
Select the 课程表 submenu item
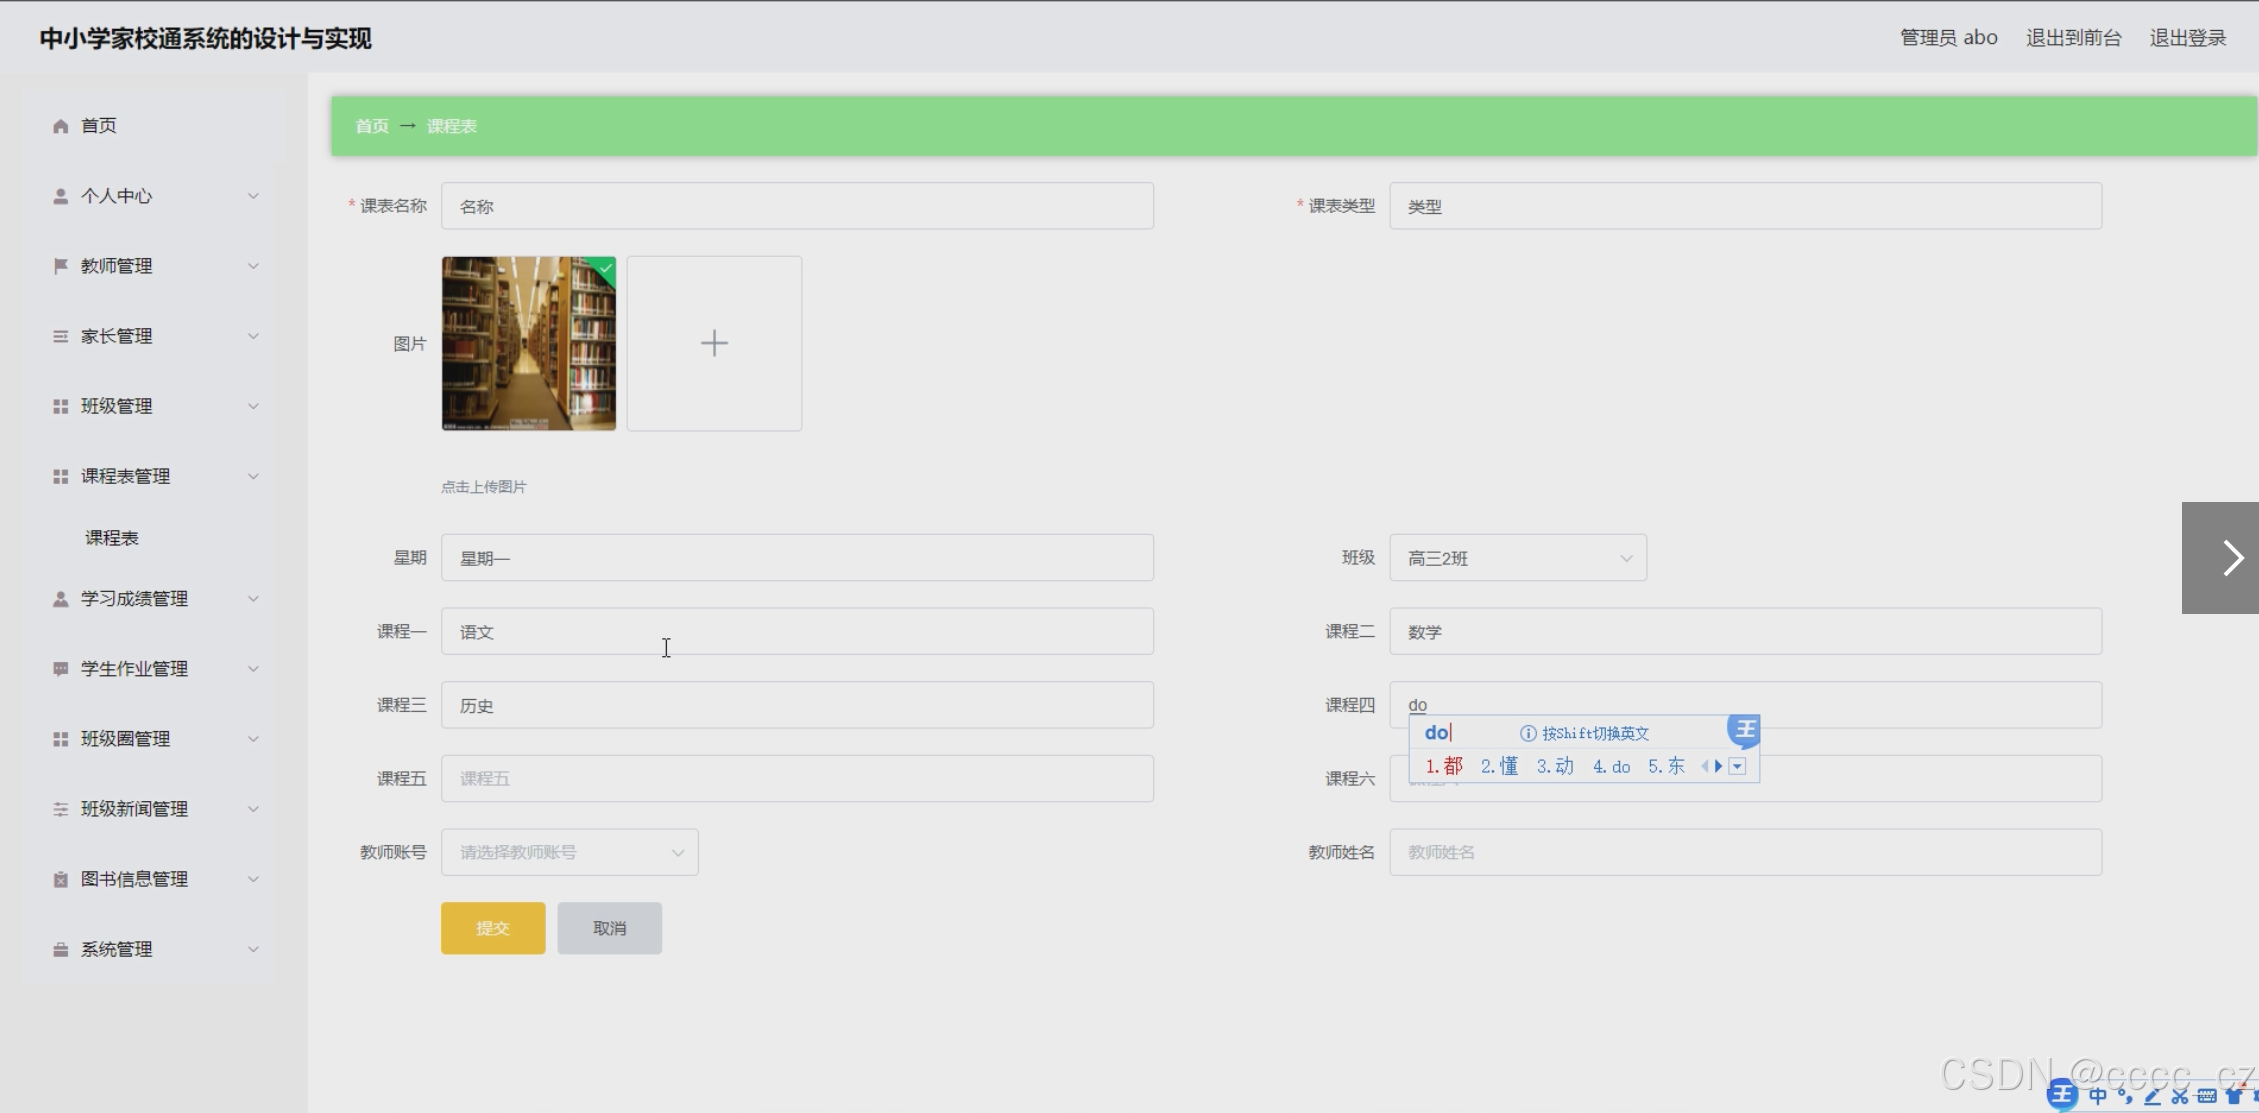[112, 538]
